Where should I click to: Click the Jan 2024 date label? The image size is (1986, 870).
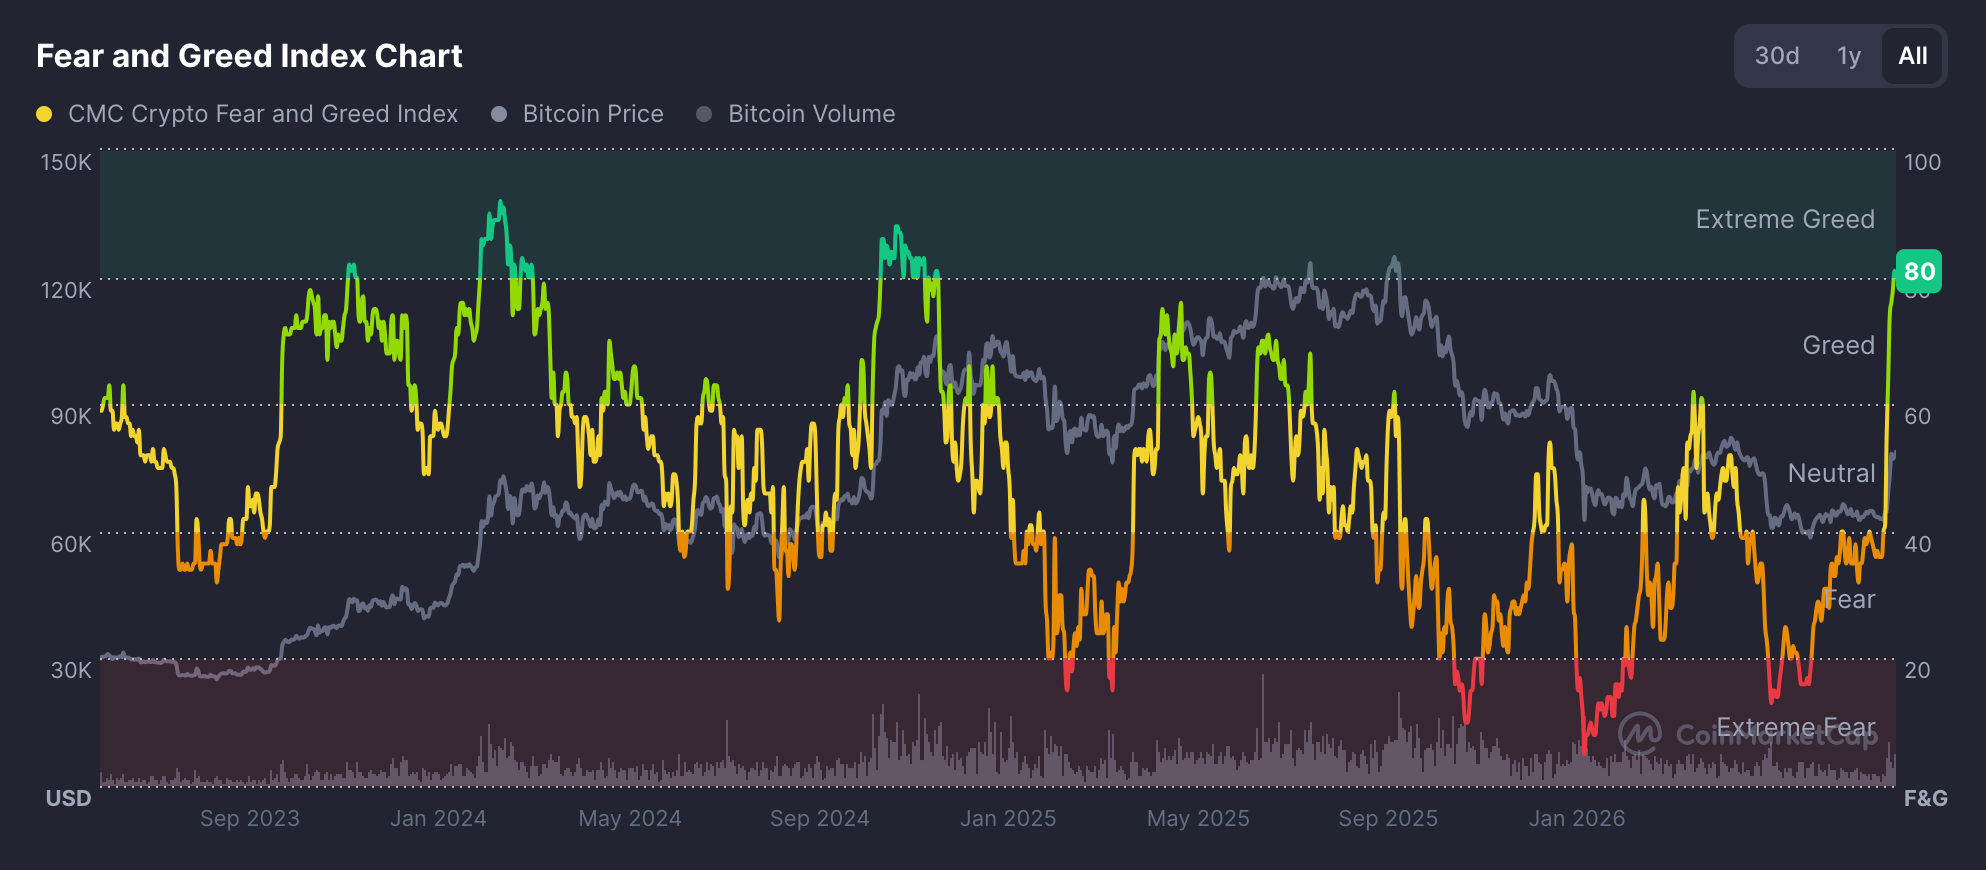click(x=438, y=818)
